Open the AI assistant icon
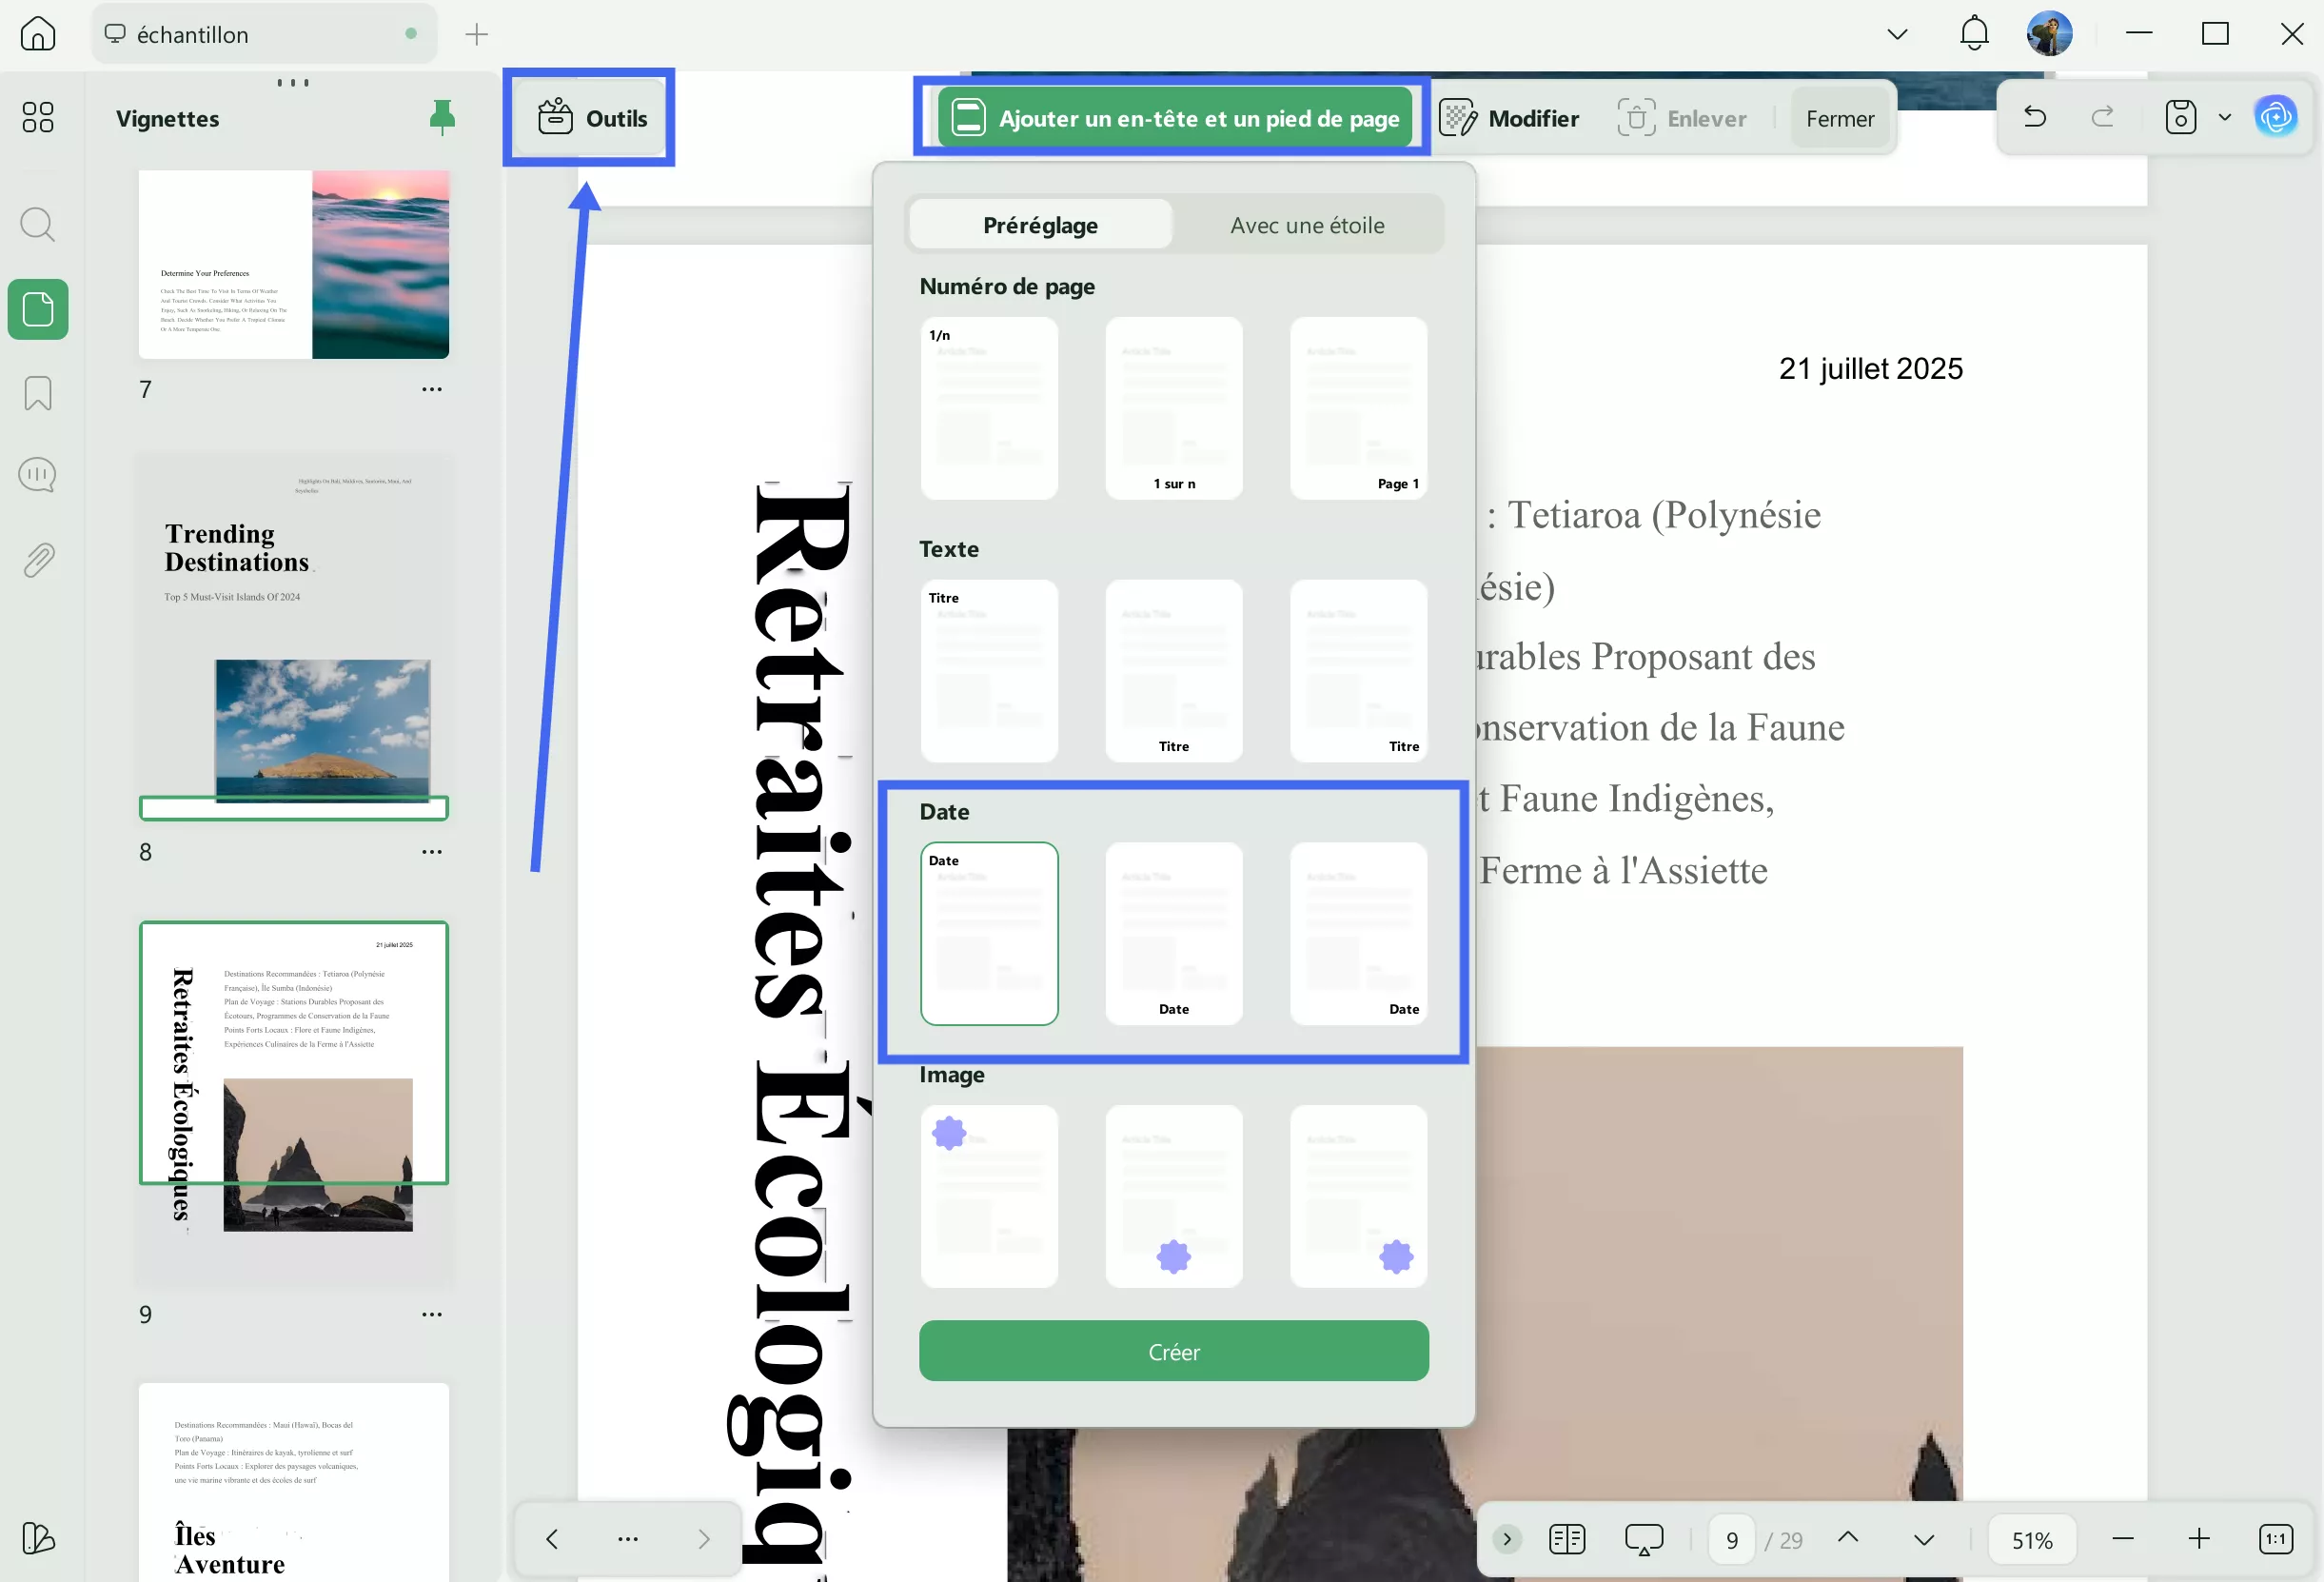 (x=2276, y=116)
